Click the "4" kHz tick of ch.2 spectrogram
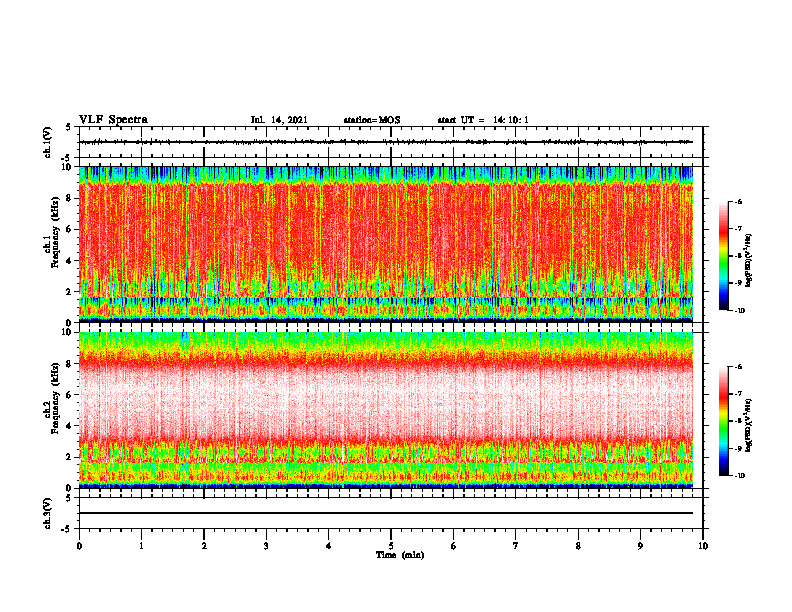Image resolution: width=792 pixels, height=612 pixels. click(69, 426)
